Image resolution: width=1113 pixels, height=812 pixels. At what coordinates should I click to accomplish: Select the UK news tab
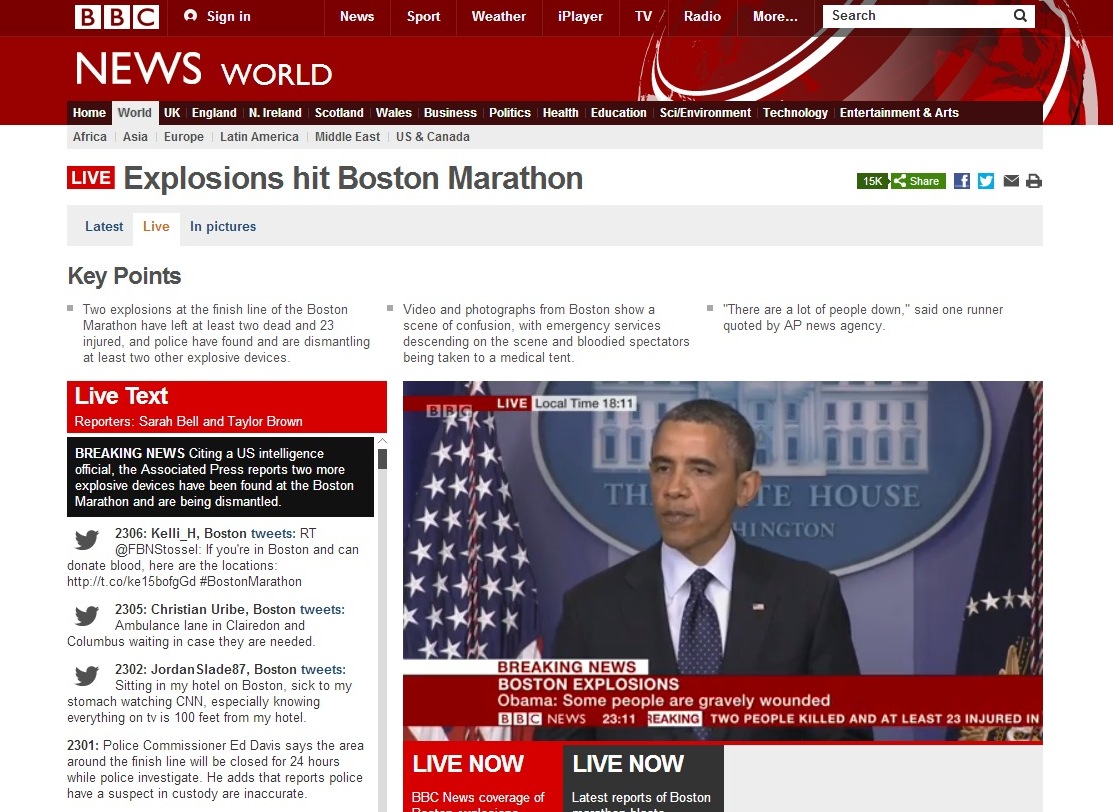click(172, 113)
